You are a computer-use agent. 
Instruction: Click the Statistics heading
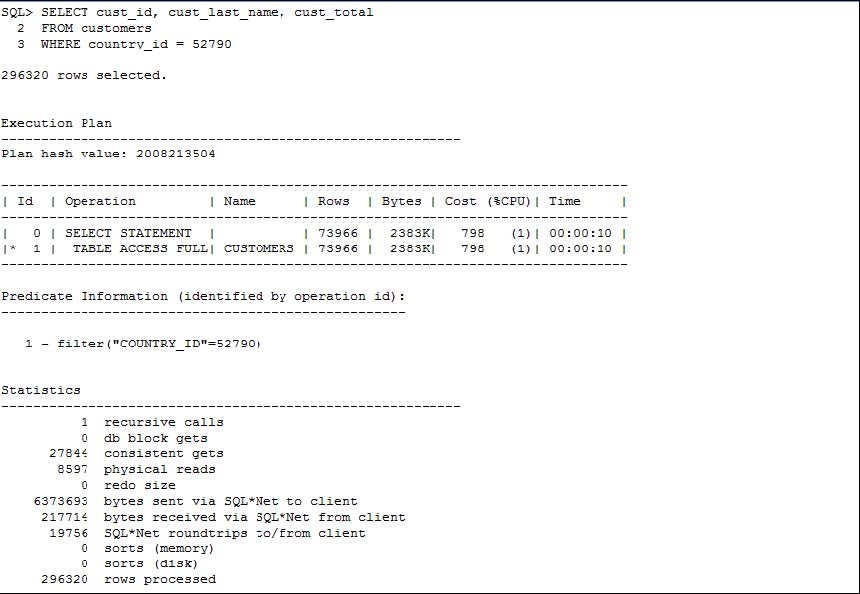41,390
